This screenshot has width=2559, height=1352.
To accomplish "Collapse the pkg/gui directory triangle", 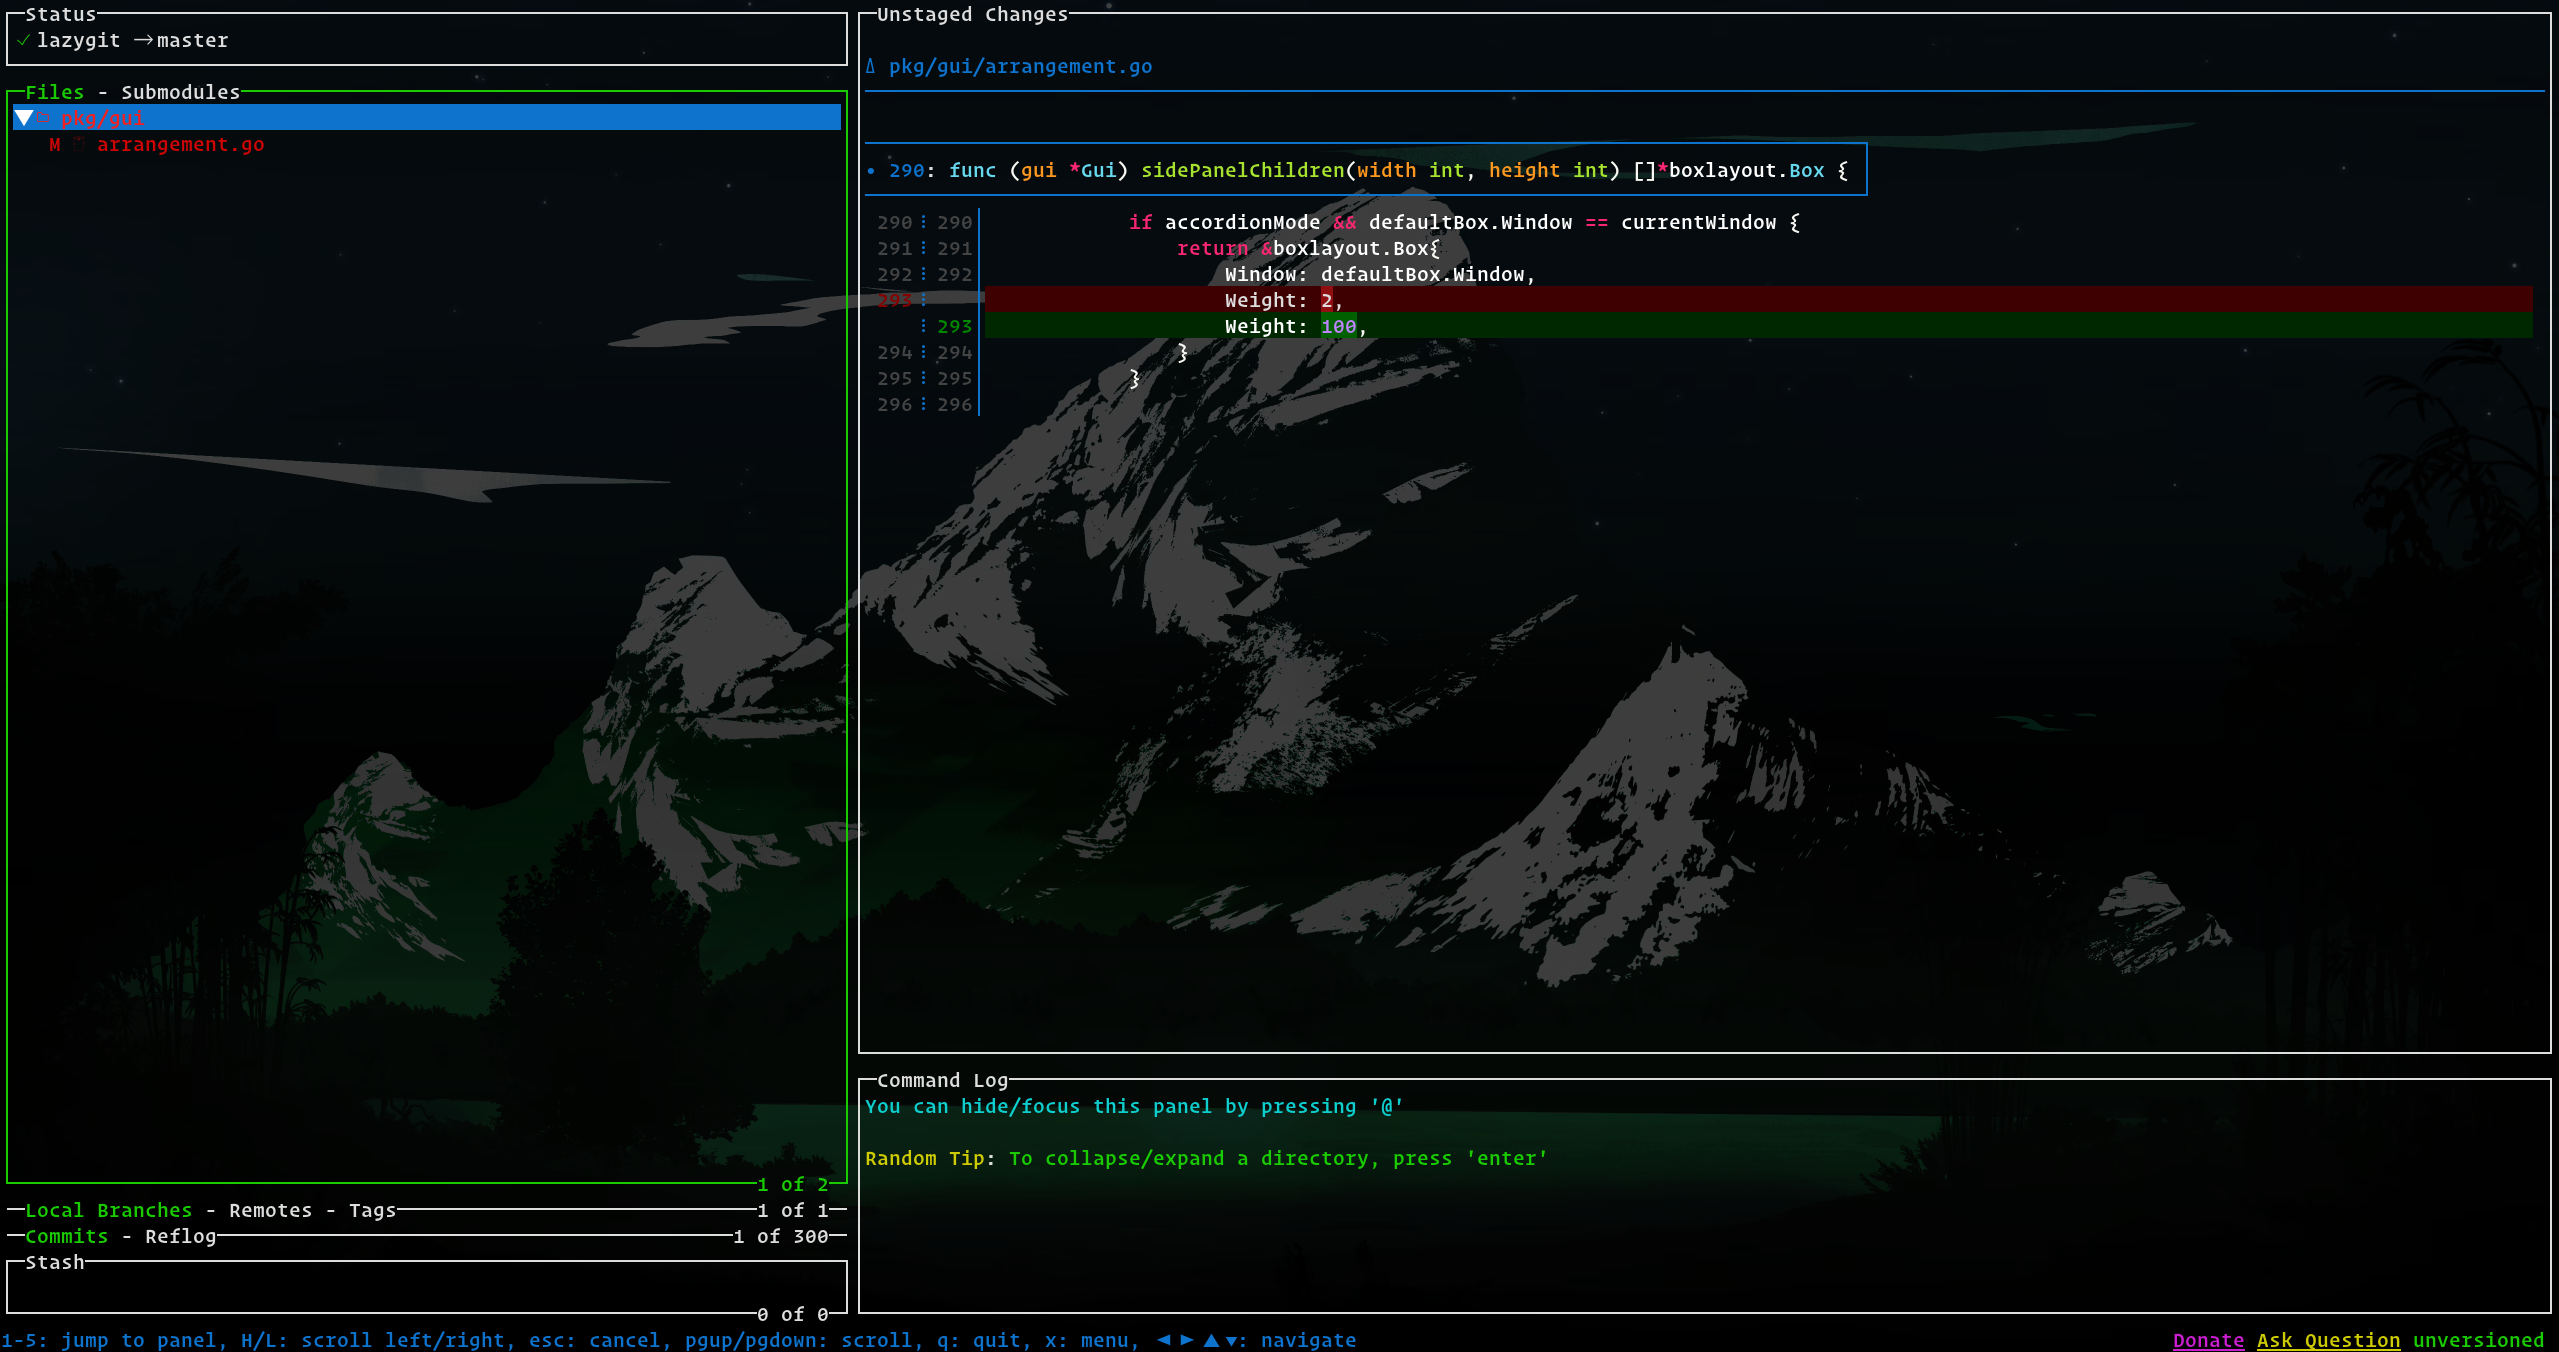I will click(x=24, y=119).
